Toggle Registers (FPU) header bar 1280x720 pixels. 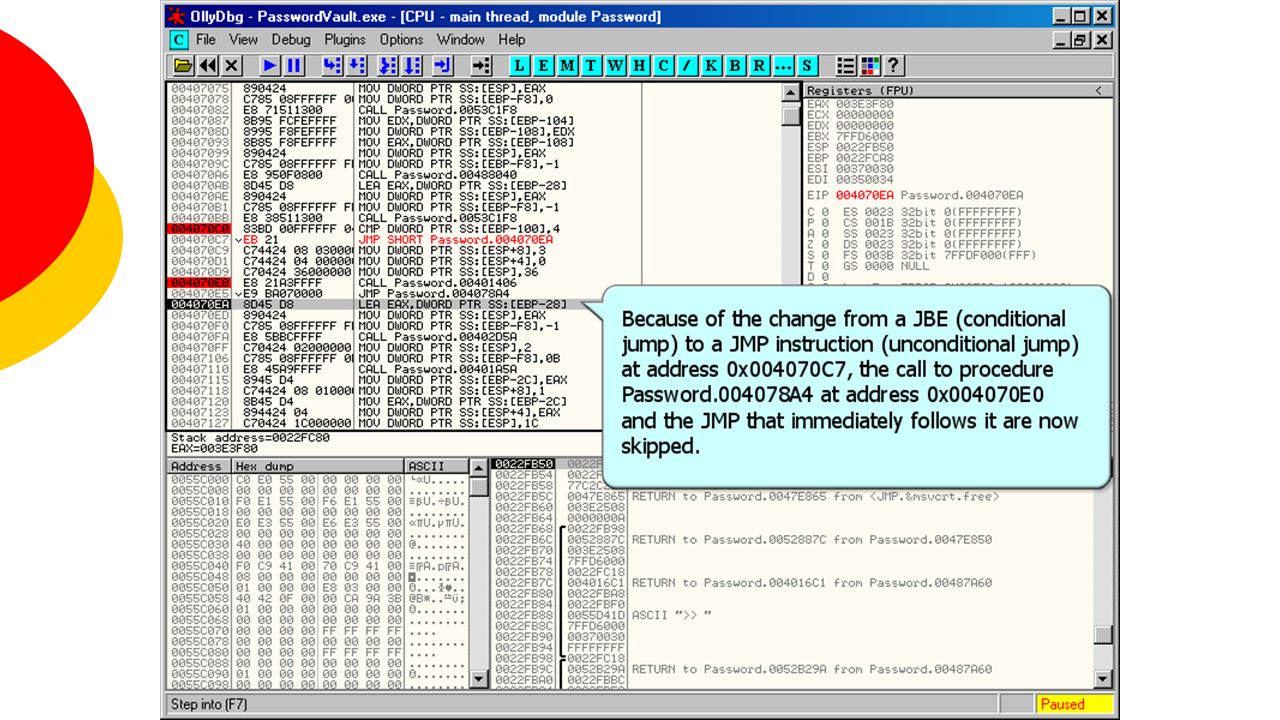click(959, 91)
